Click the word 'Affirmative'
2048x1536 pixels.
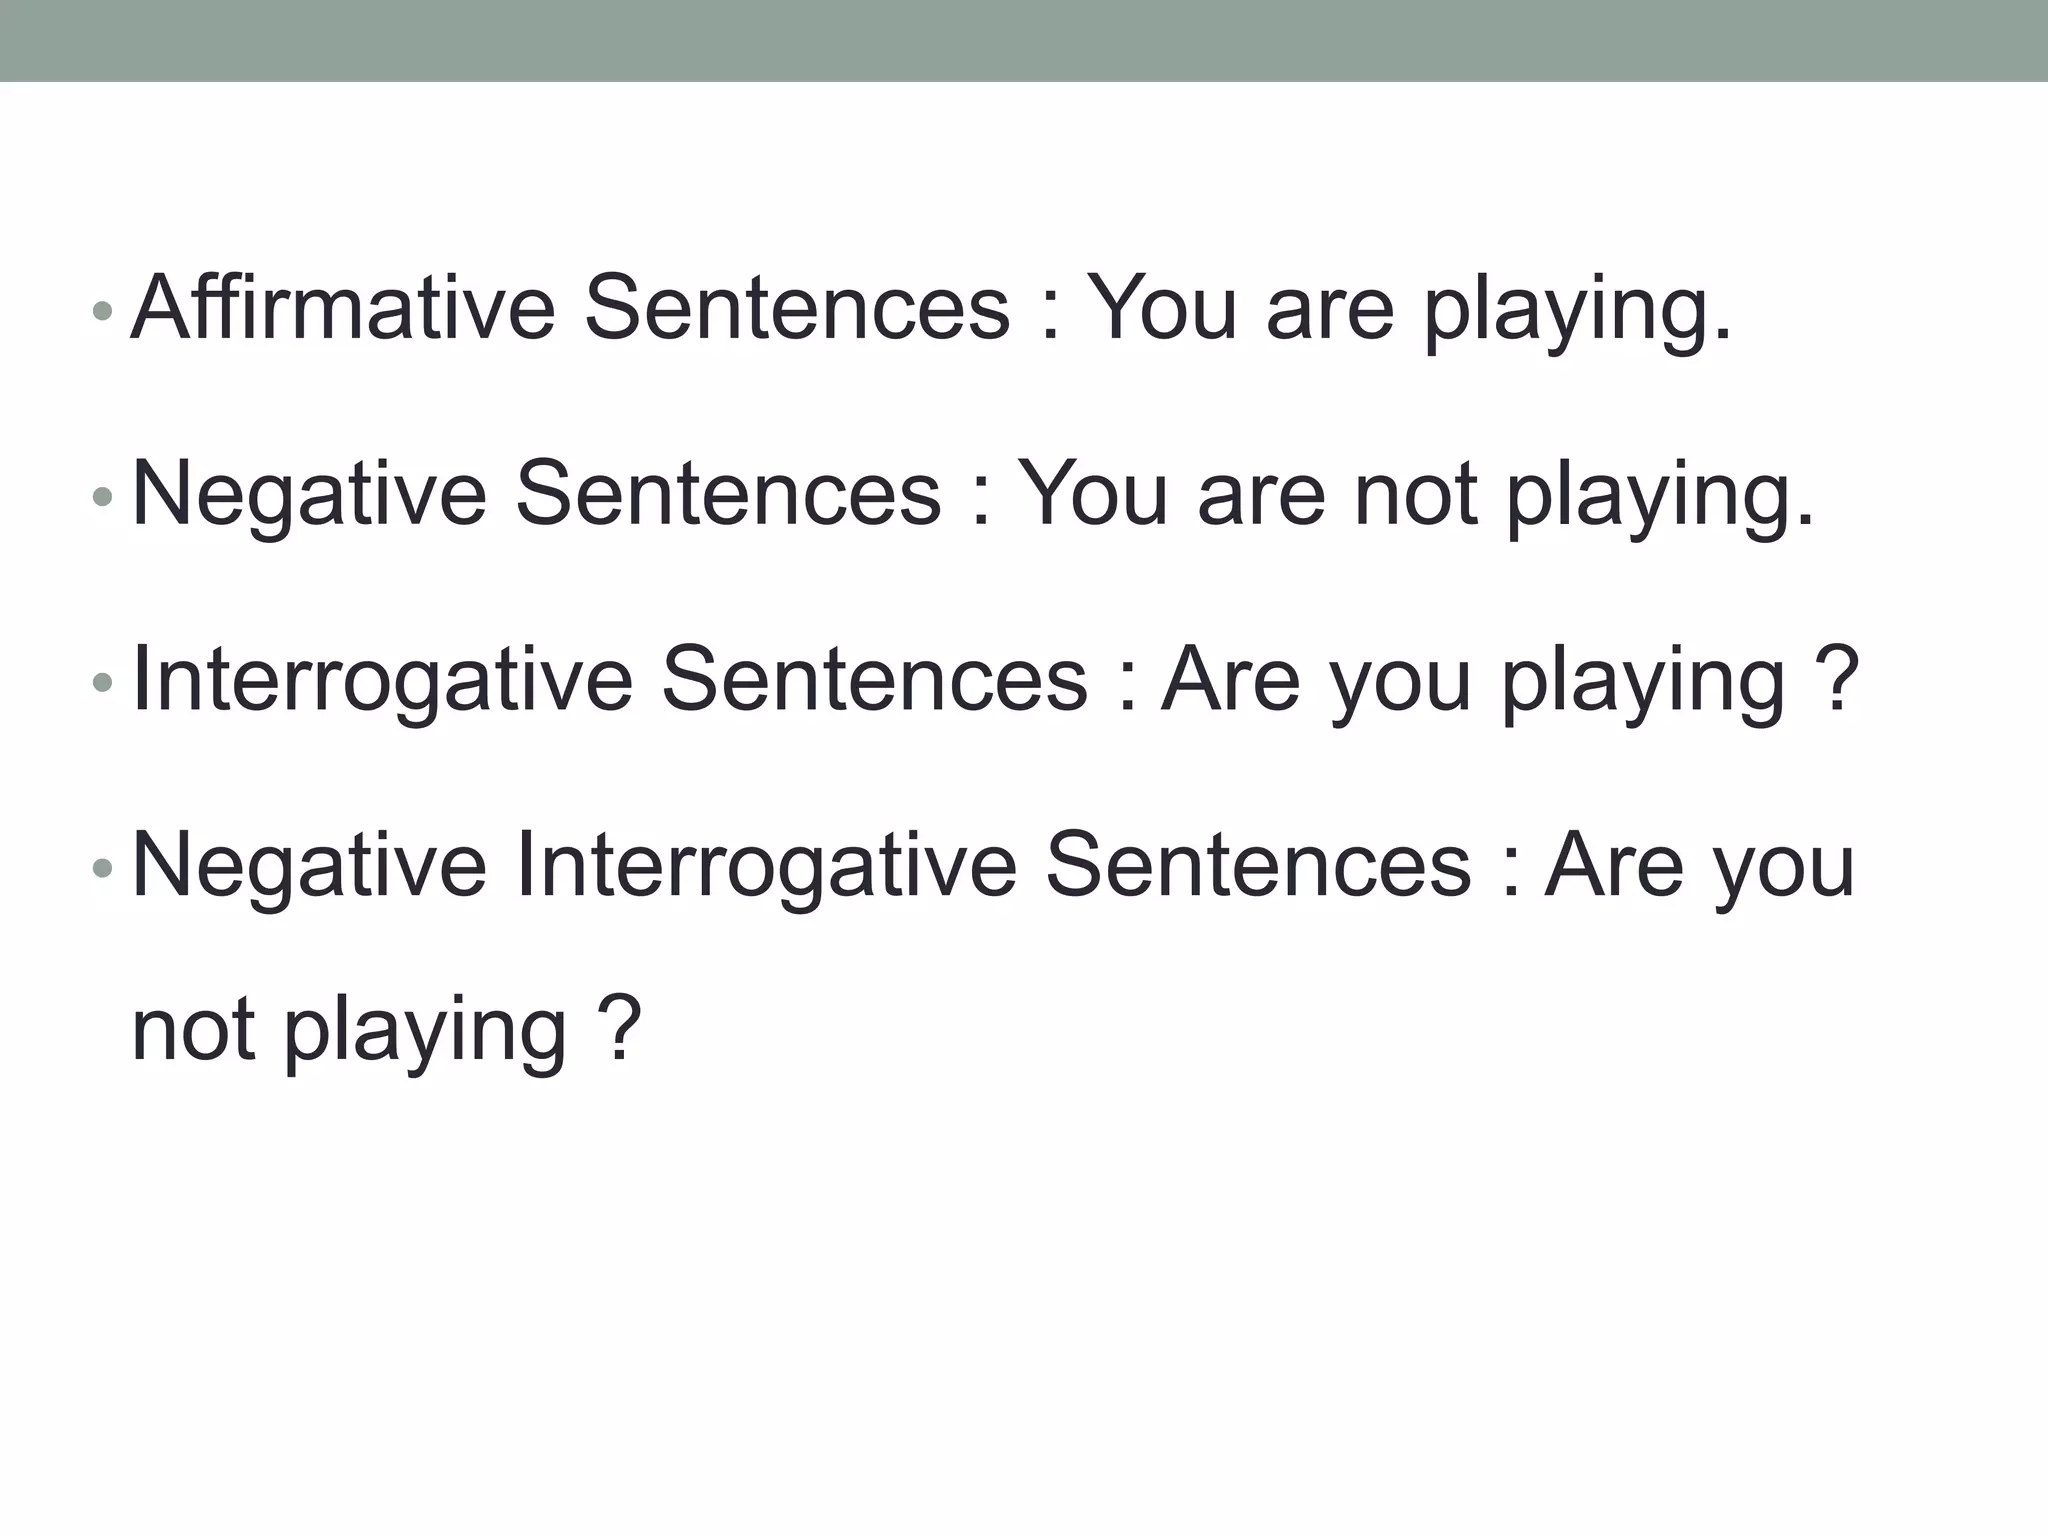click(343, 308)
